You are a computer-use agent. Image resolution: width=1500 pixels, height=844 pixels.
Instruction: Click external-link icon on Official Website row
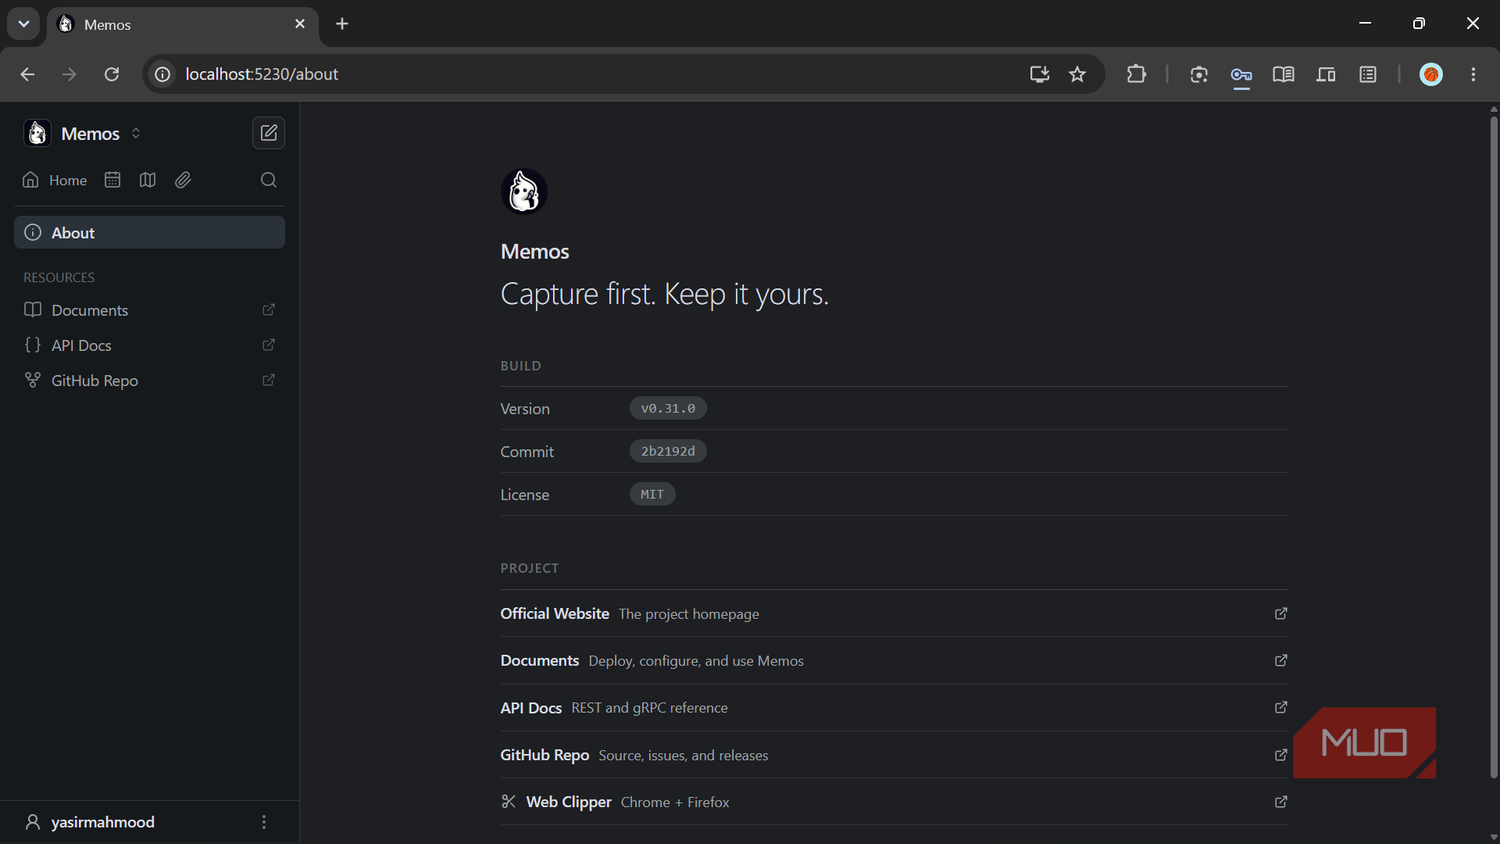tap(1281, 613)
